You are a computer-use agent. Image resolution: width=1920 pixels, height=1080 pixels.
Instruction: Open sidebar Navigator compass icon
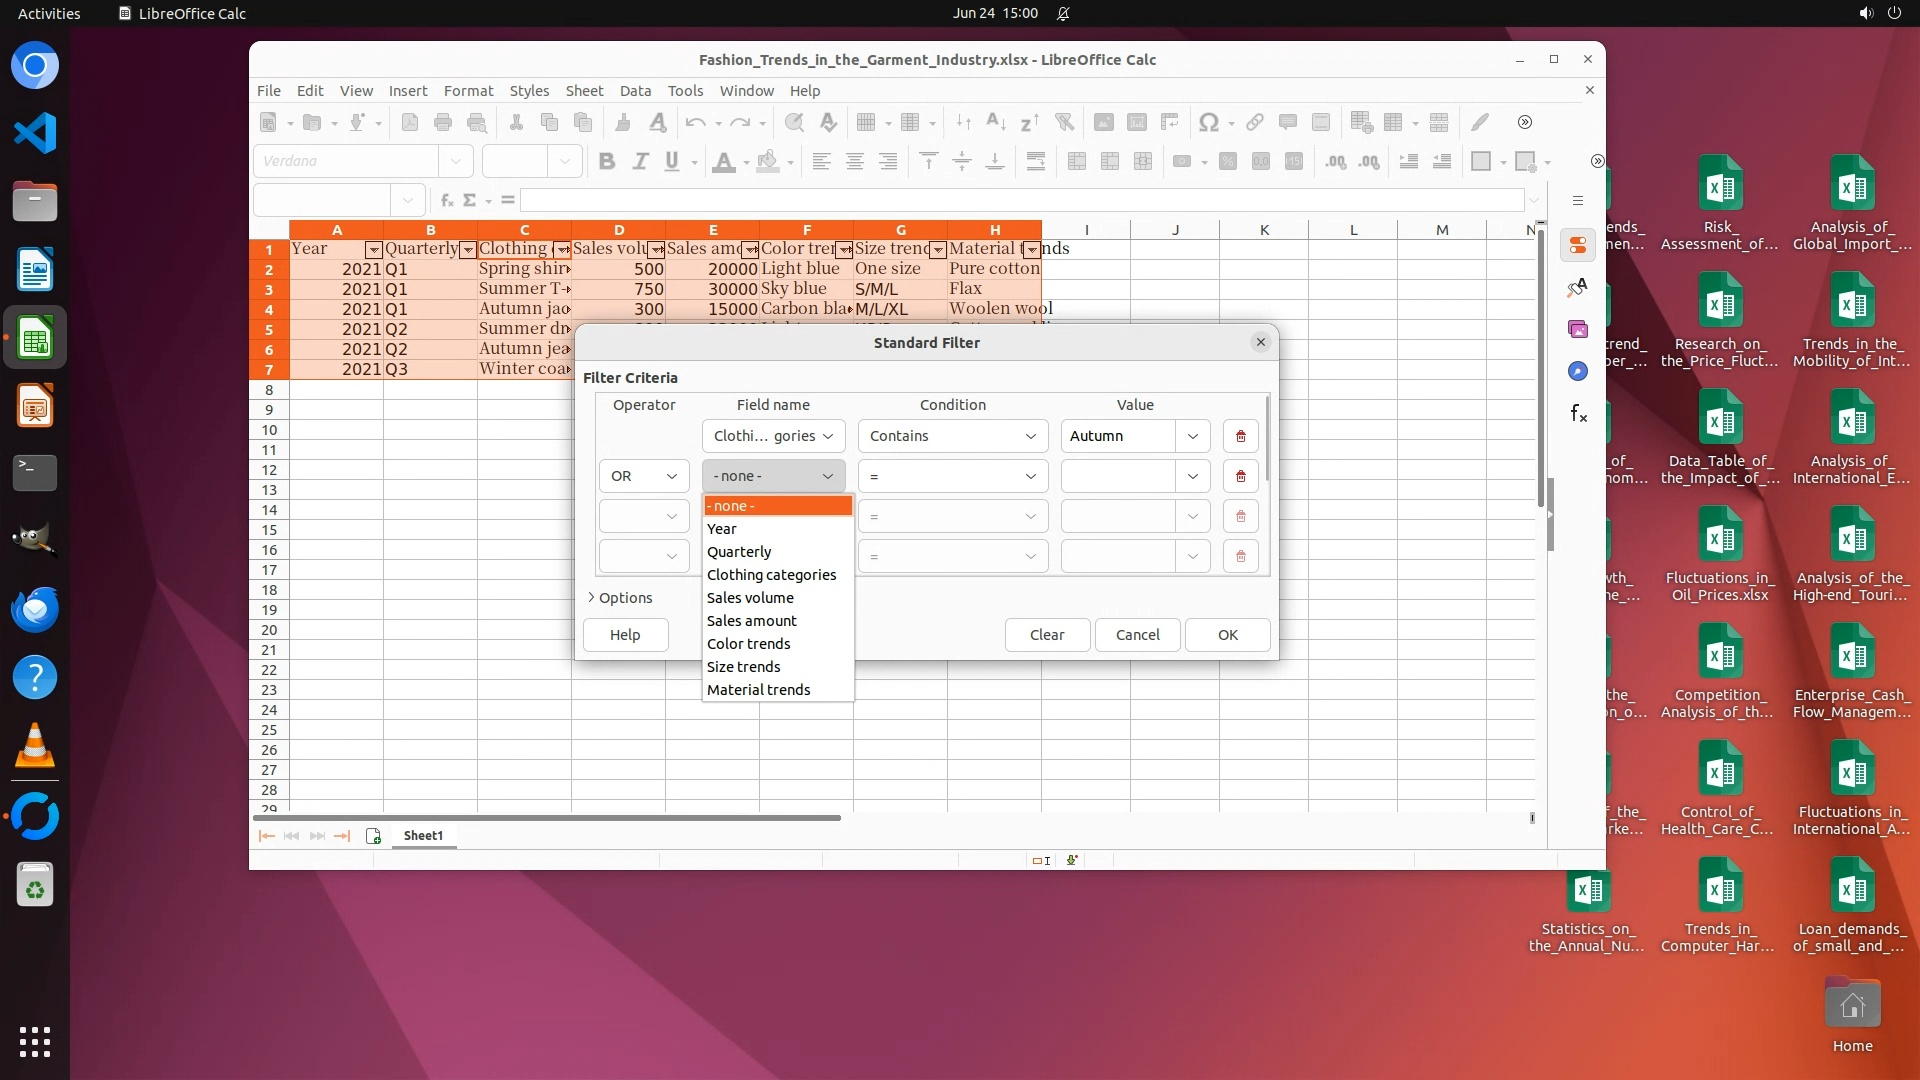coord(1578,371)
